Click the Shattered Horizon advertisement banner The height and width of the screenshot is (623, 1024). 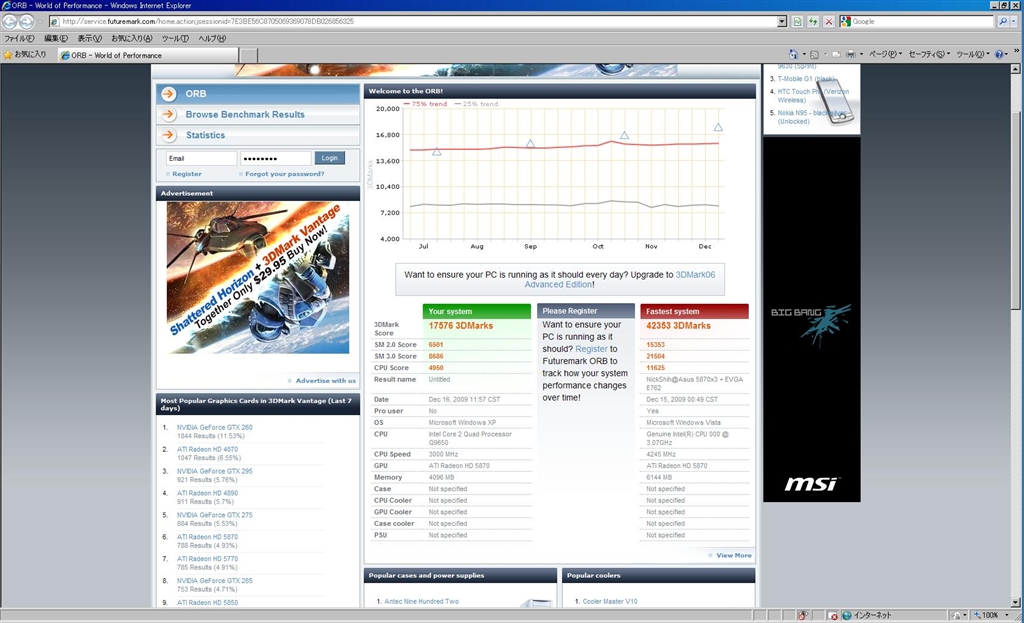(257, 278)
